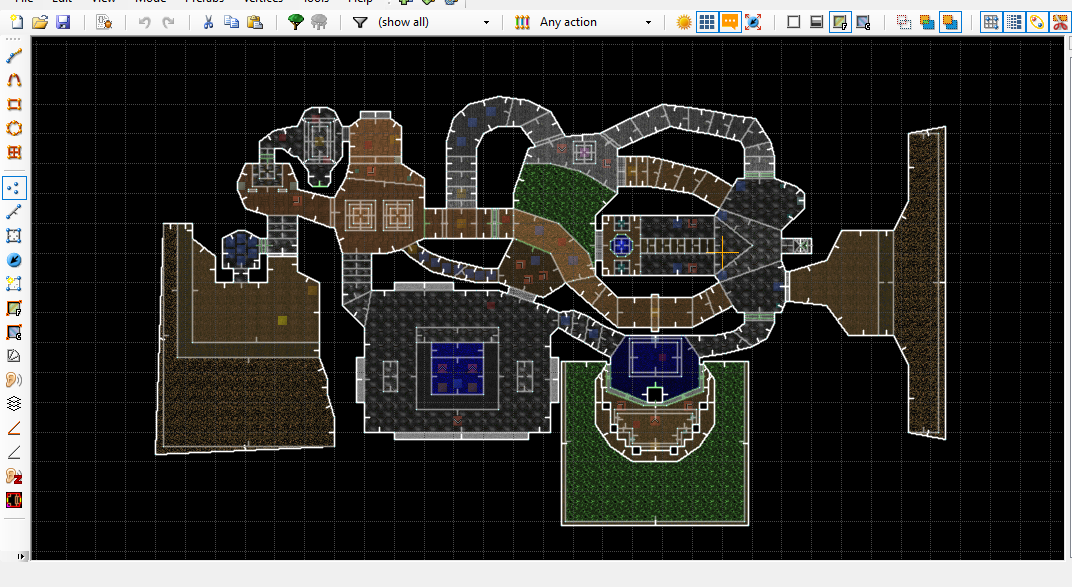This screenshot has height=587, width=1072.
Task: Click the linedef color presets icon
Action: [522, 22]
